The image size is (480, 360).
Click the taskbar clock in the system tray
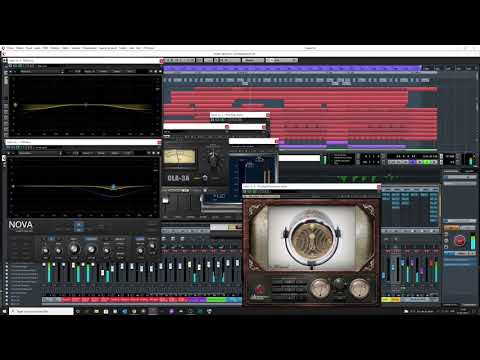(464, 311)
